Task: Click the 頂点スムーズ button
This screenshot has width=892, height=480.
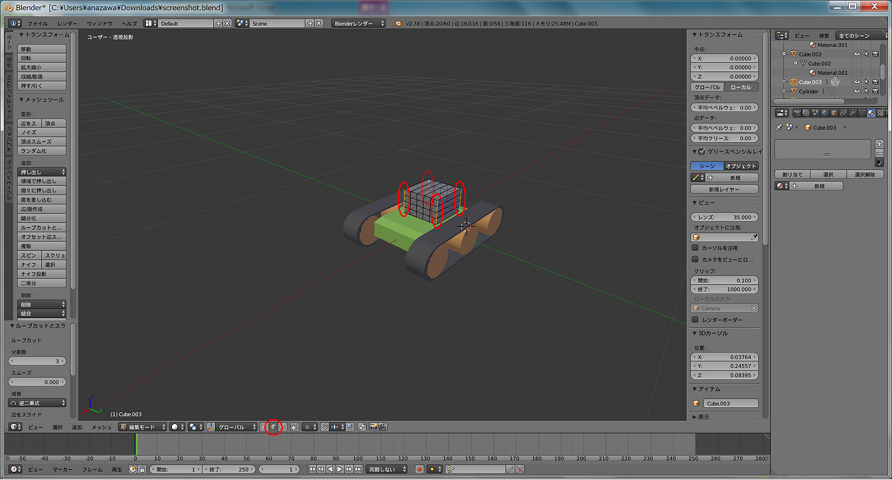Action: tap(40, 141)
